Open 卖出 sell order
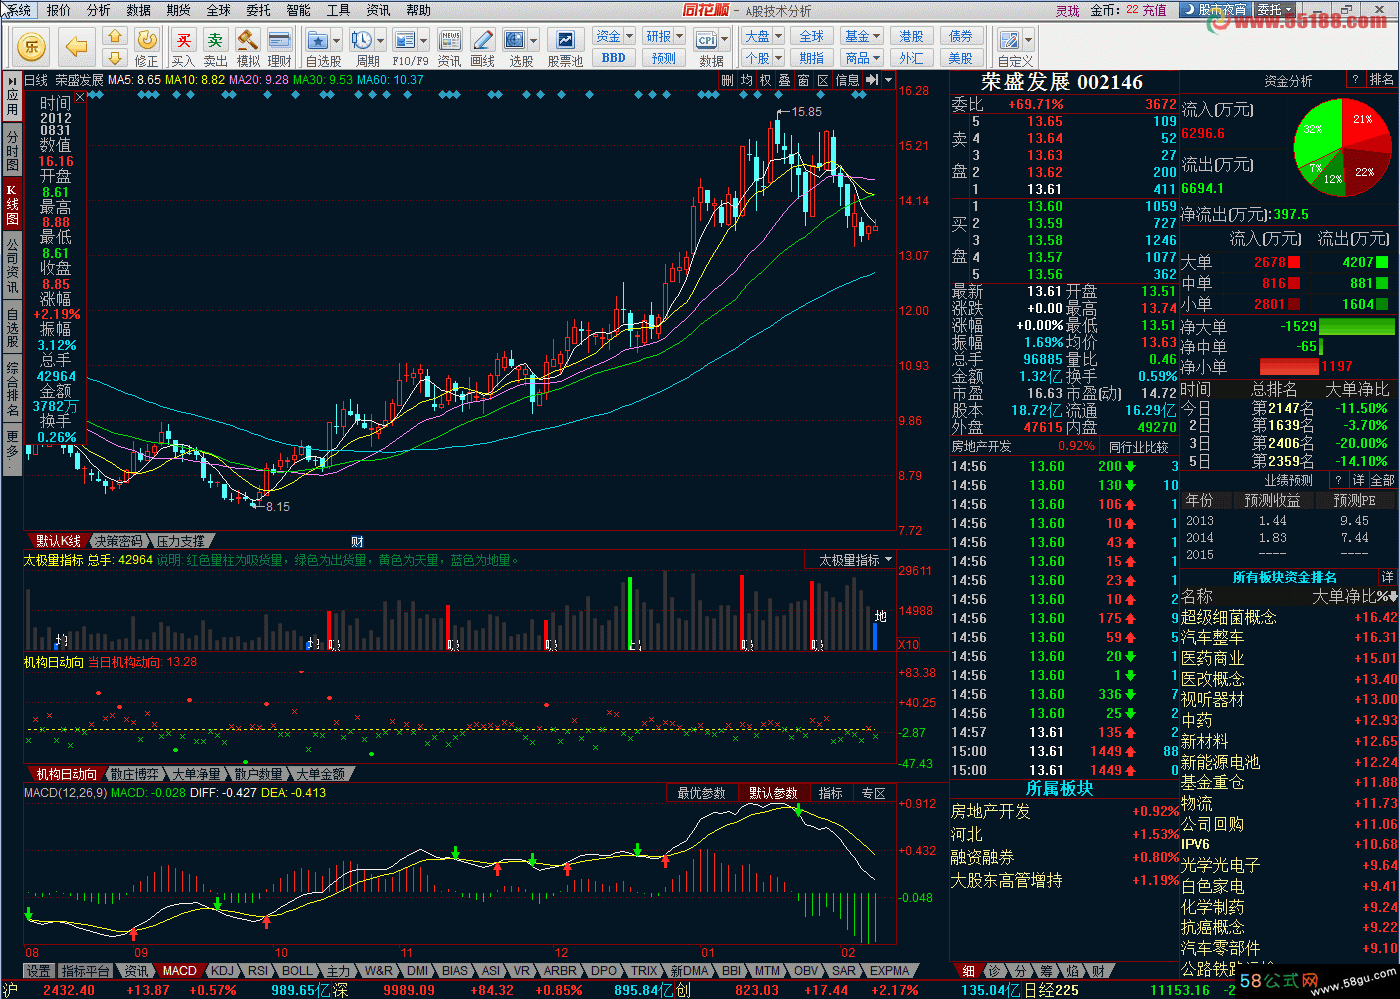1400x999 pixels. click(x=215, y=40)
